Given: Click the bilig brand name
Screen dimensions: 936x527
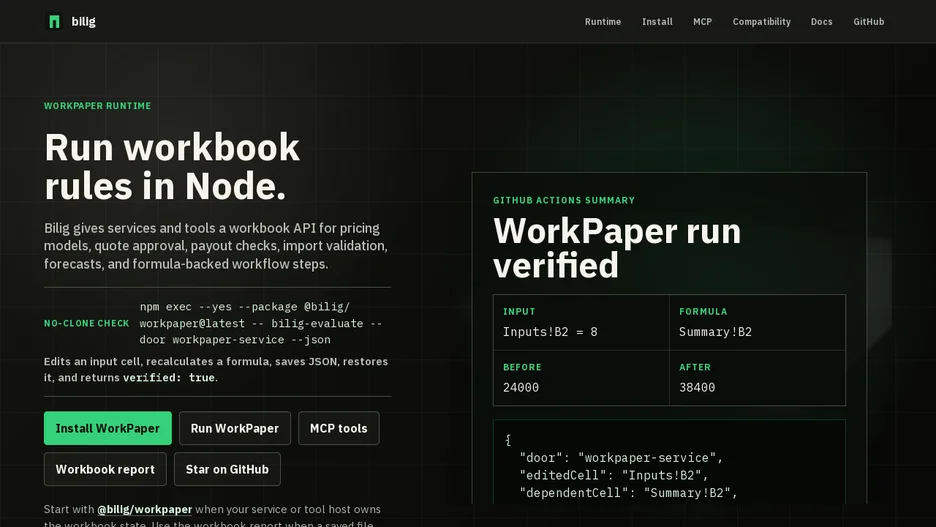Looking at the screenshot, I should 84,21.
